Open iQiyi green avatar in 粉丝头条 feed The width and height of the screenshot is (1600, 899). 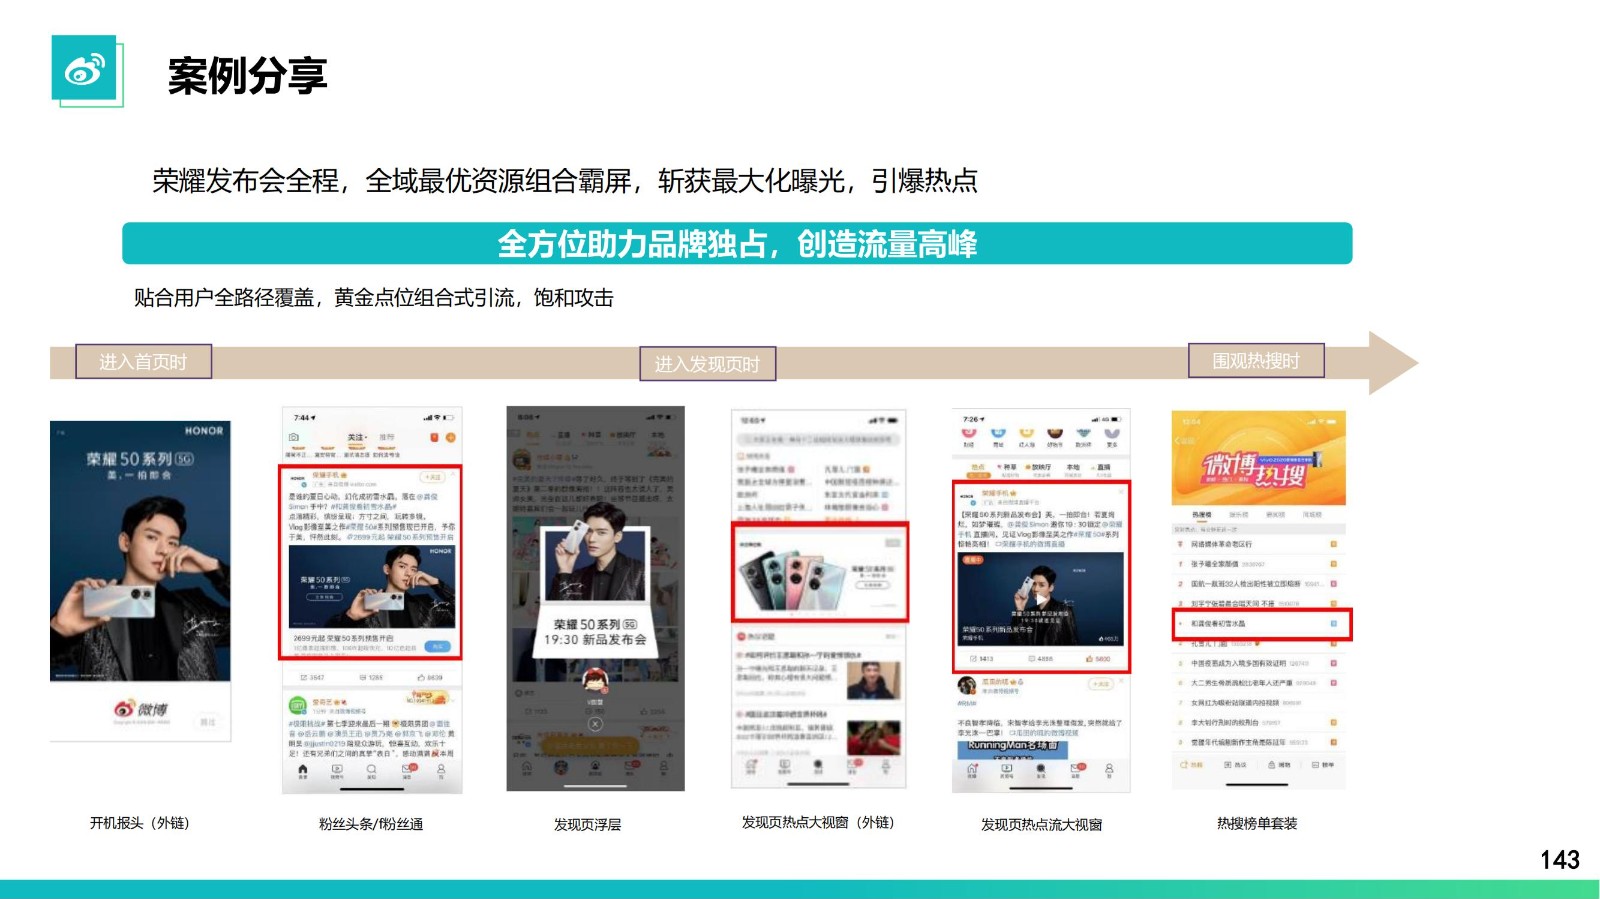coord(297,706)
